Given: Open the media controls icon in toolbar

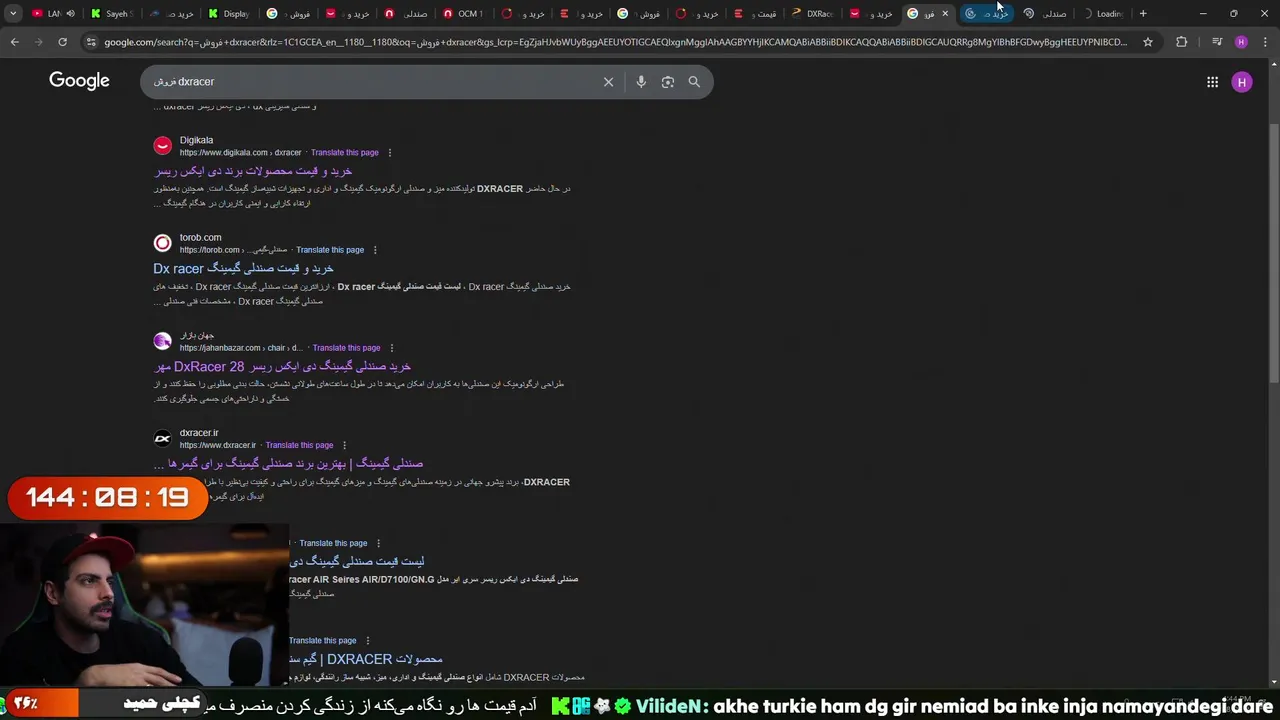Looking at the screenshot, I should (1216, 42).
